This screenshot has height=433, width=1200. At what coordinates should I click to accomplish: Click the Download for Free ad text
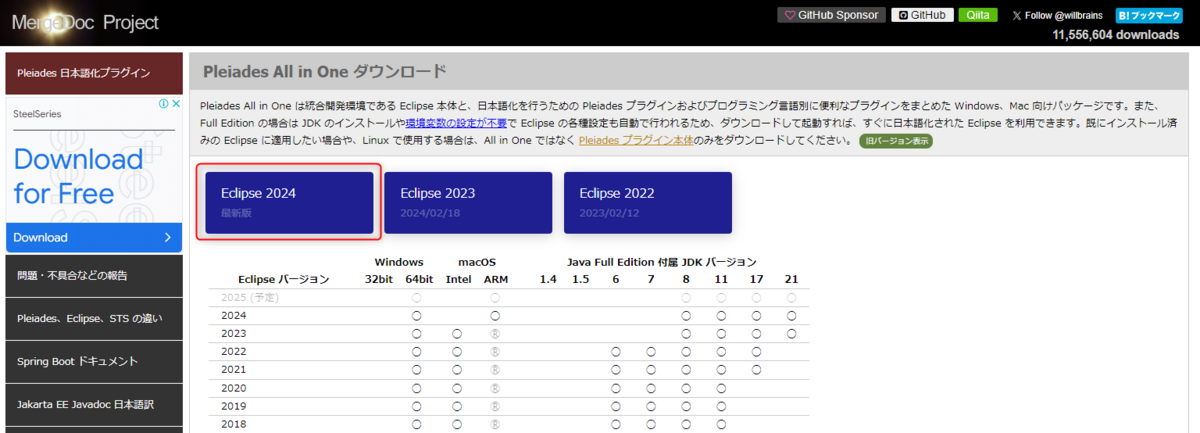point(78,176)
